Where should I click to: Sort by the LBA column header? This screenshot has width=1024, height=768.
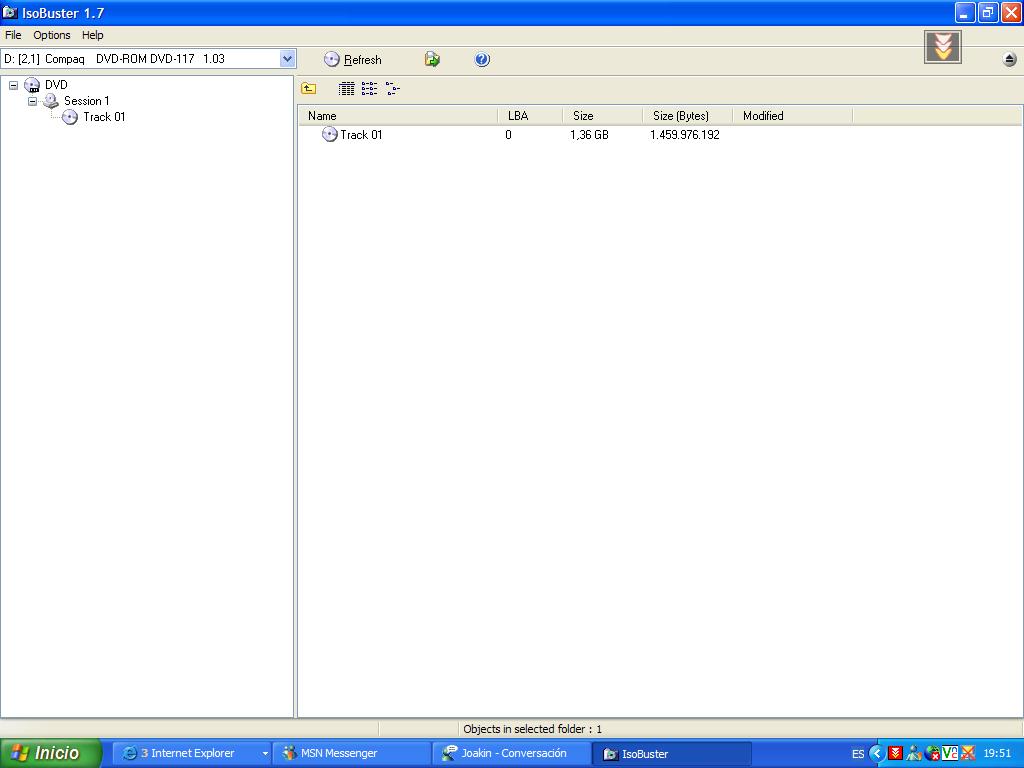(x=530, y=116)
